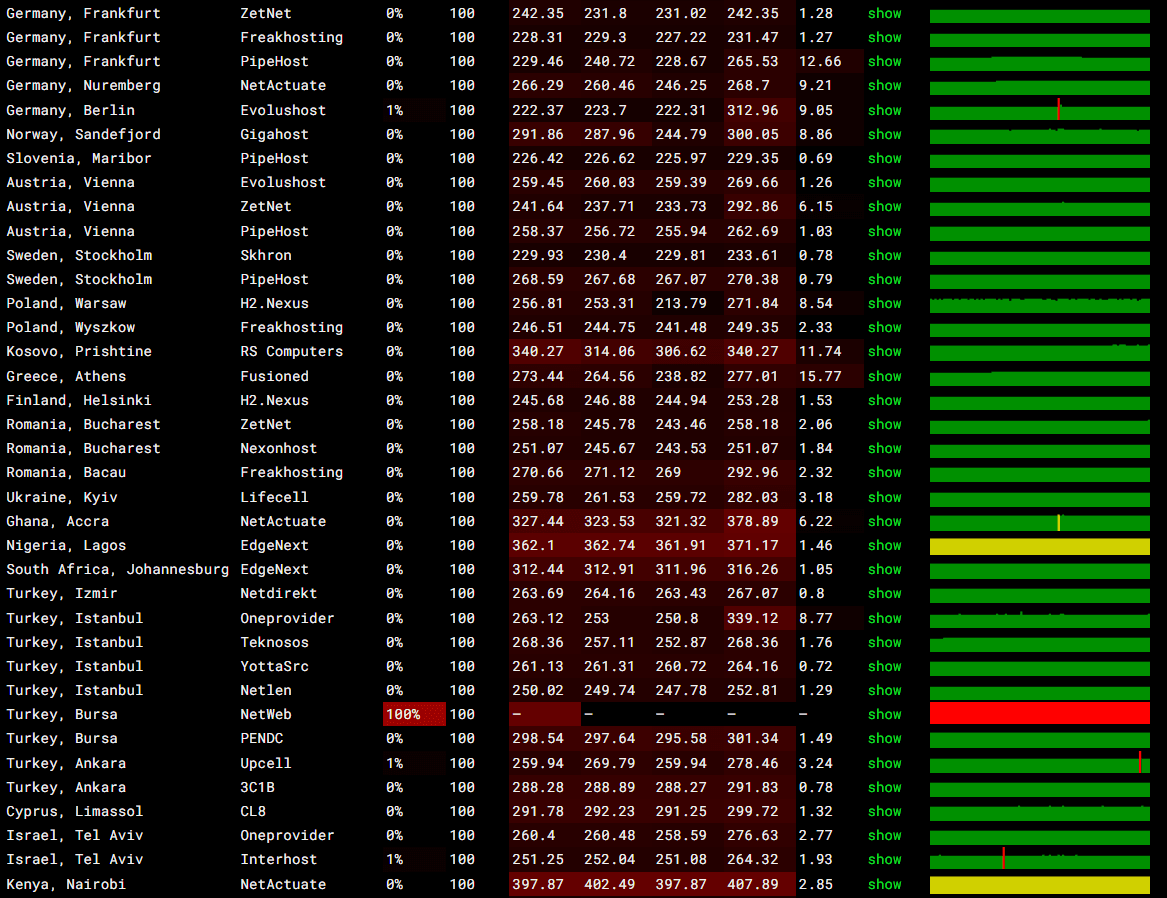Click the 100% packet loss cell for NetWeb
This screenshot has width=1167, height=898.
[x=415, y=714]
